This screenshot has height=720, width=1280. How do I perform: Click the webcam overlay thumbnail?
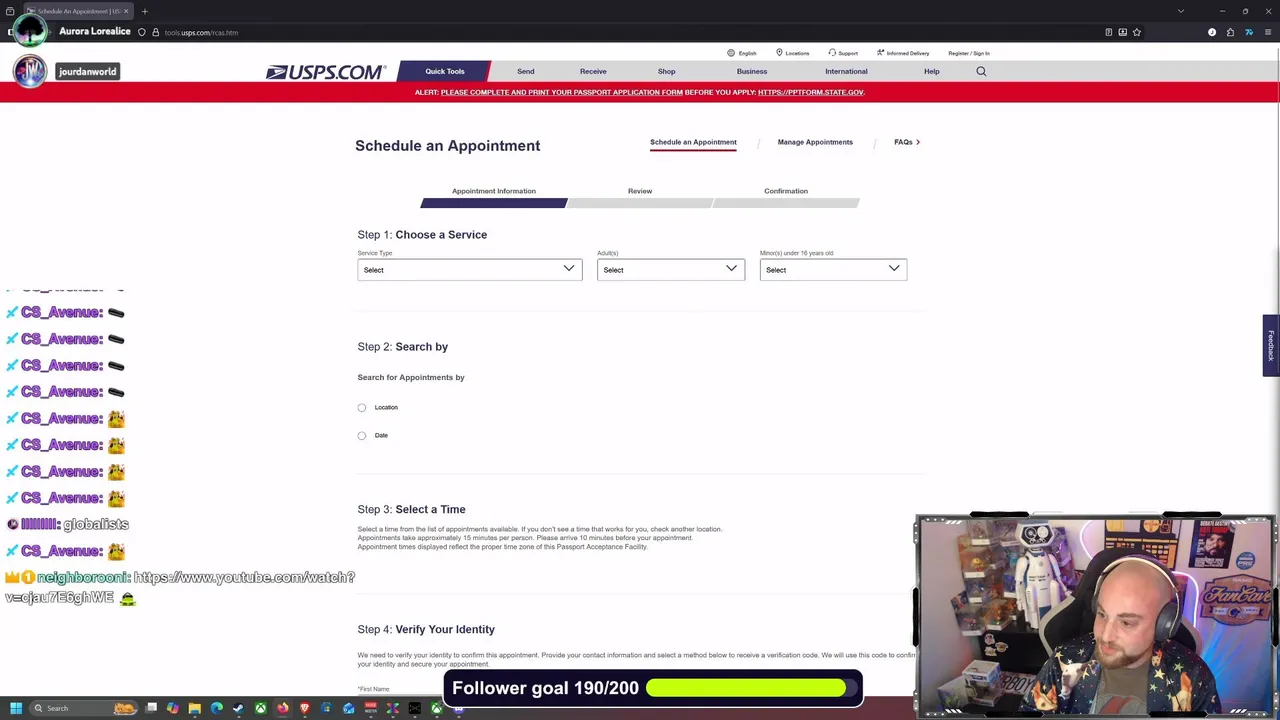coord(1096,615)
